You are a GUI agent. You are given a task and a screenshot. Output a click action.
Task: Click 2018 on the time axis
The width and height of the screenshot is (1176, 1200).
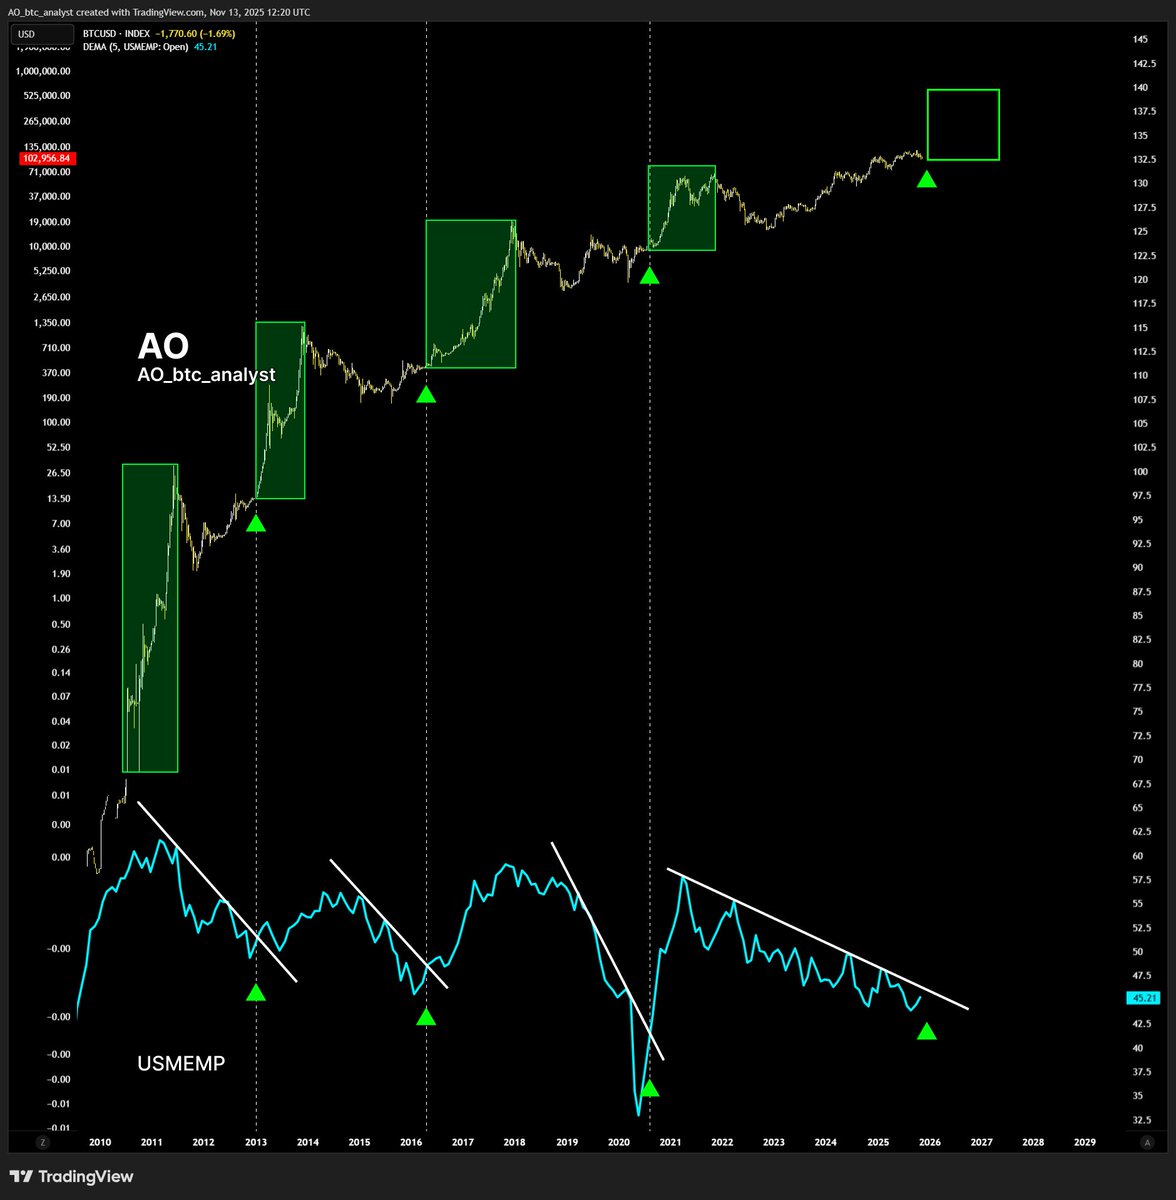tap(515, 1142)
